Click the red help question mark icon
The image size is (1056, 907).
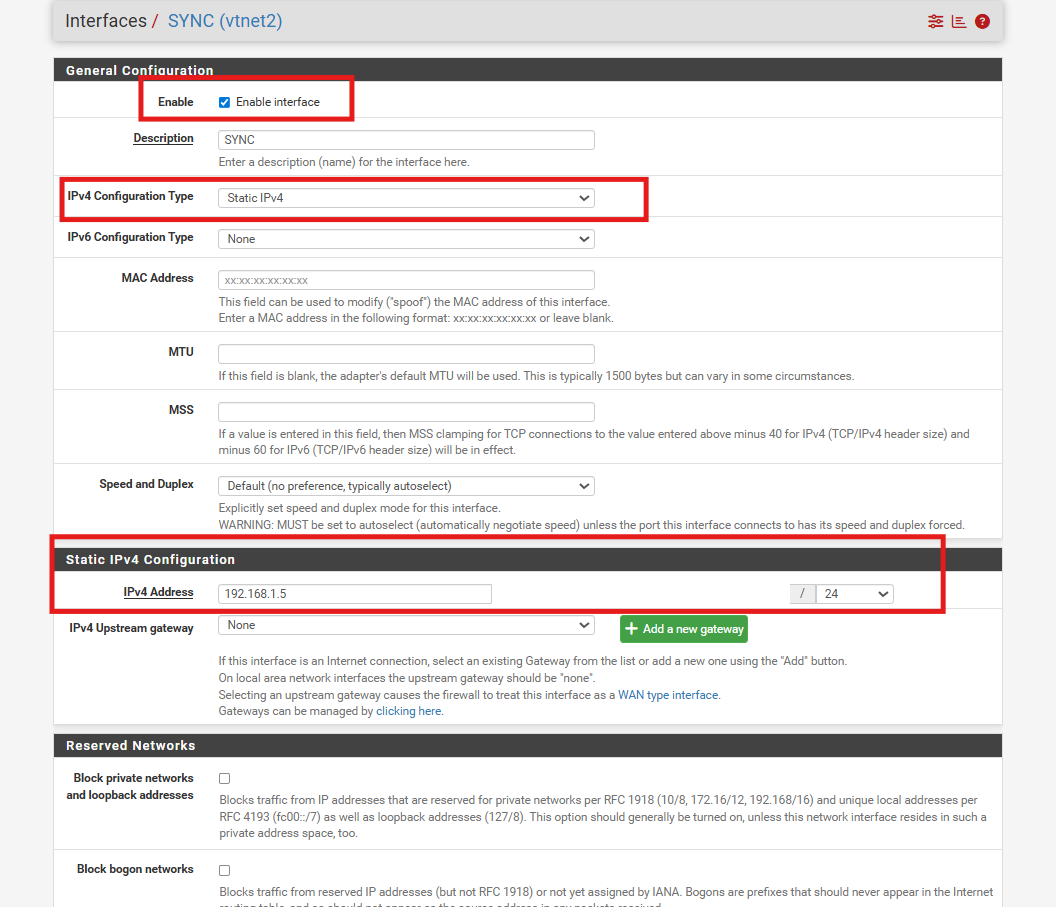point(982,21)
